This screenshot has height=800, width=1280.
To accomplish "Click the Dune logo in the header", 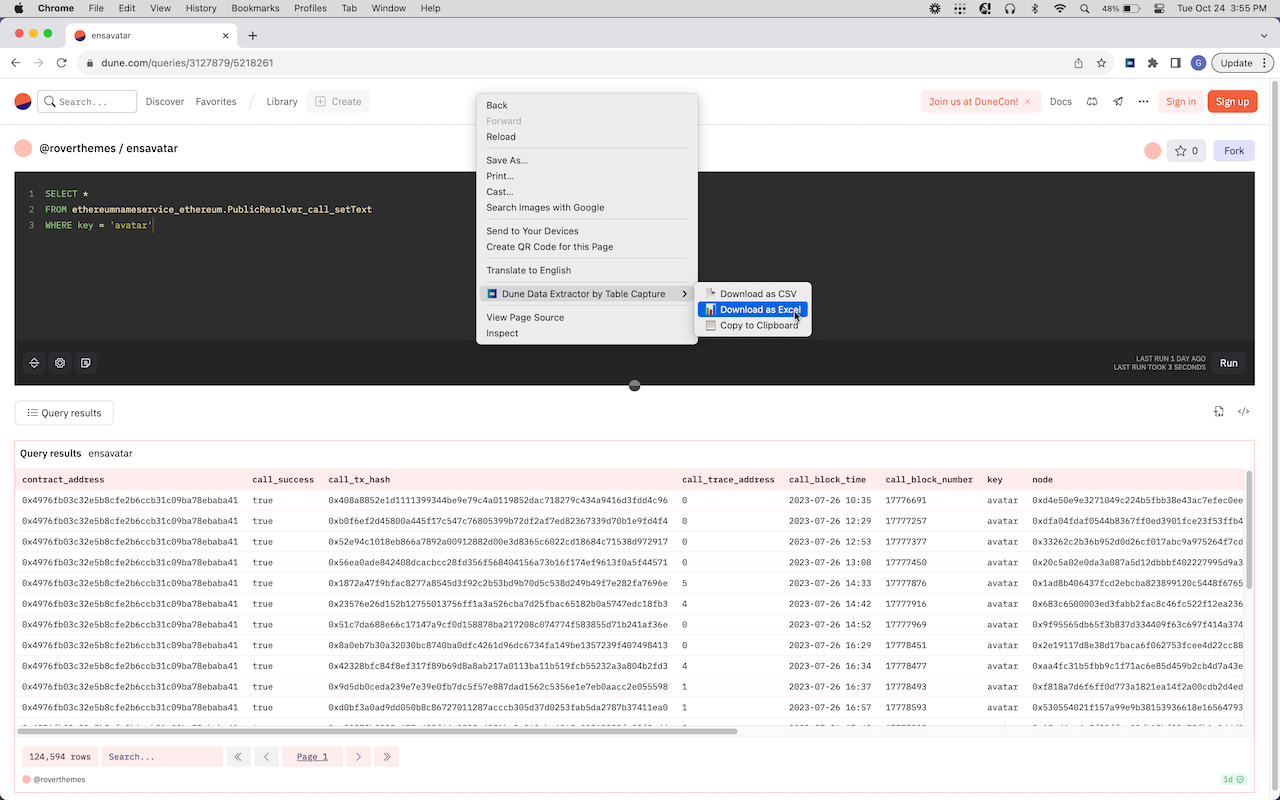I will coord(23,101).
